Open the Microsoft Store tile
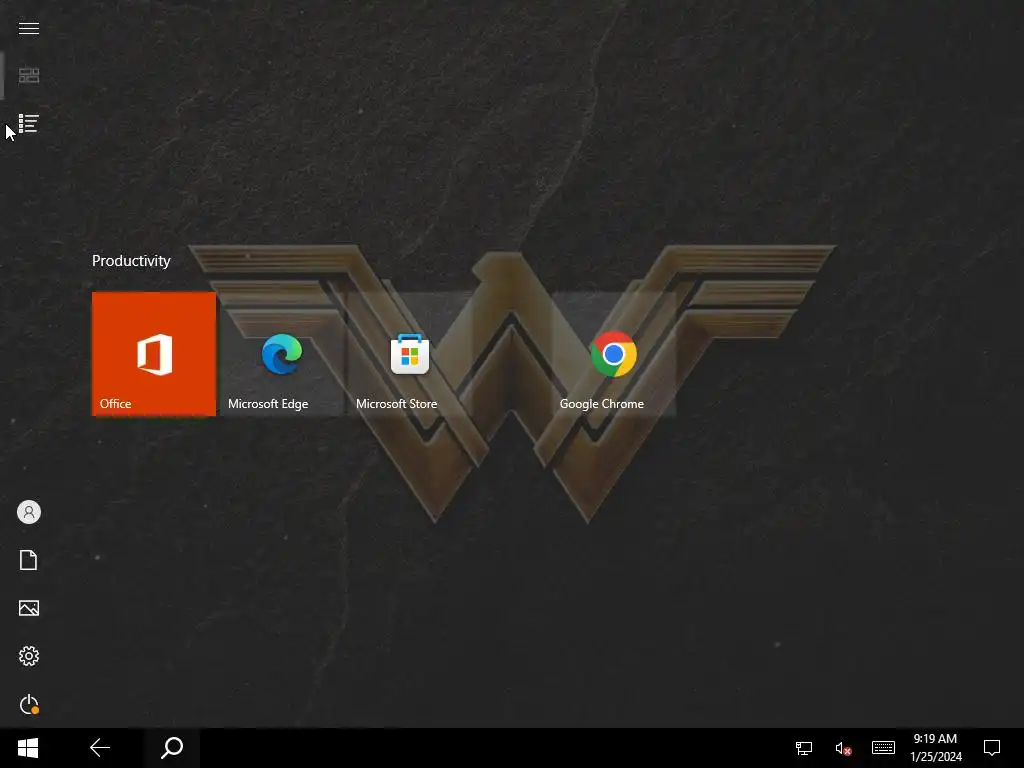 pos(410,354)
